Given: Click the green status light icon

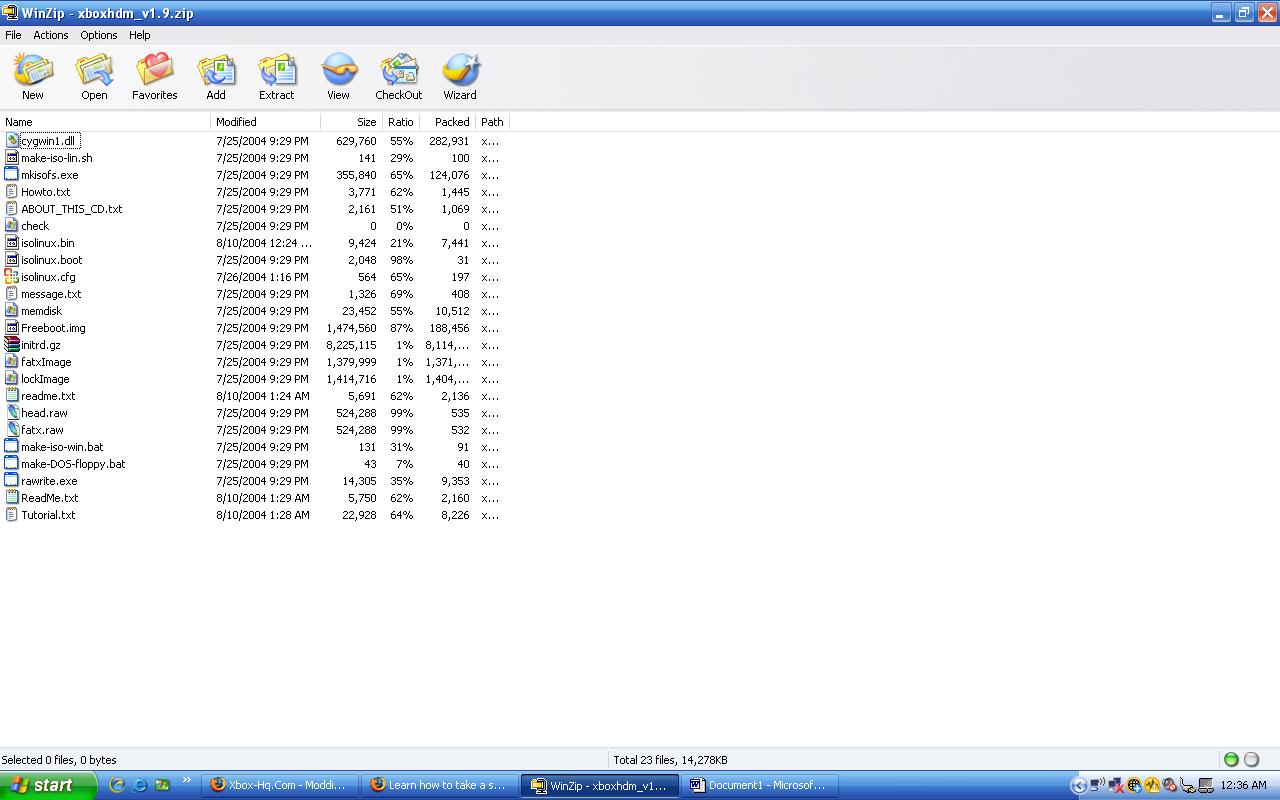Looking at the screenshot, I should coord(1231,760).
